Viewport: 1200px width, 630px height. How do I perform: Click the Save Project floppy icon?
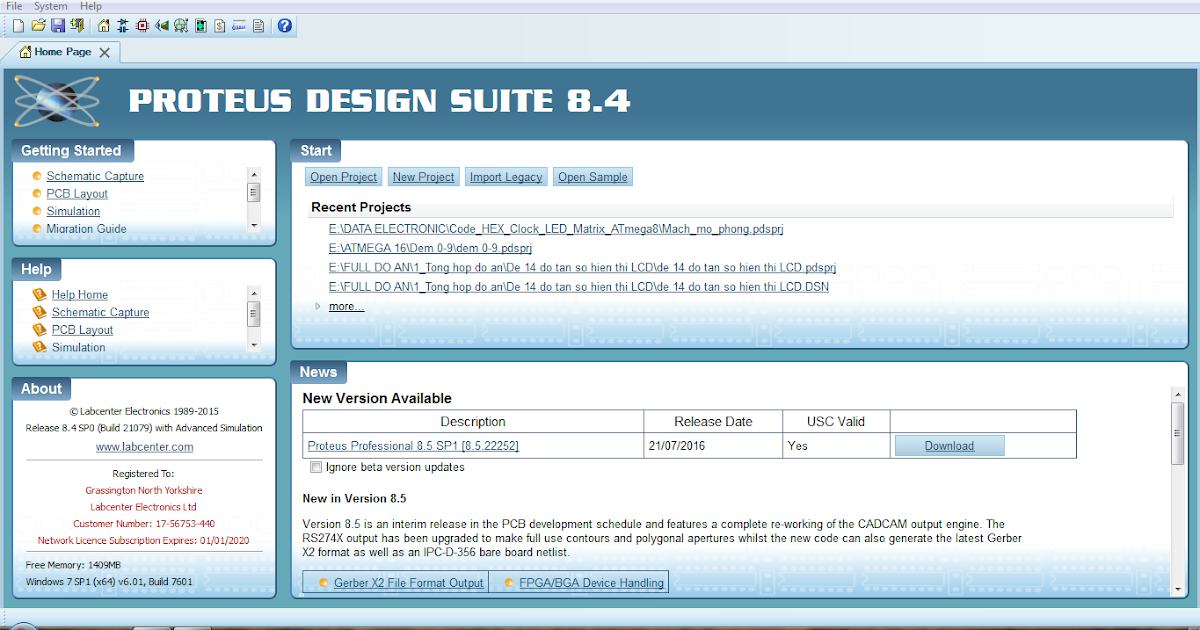pyautogui.click(x=58, y=26)
